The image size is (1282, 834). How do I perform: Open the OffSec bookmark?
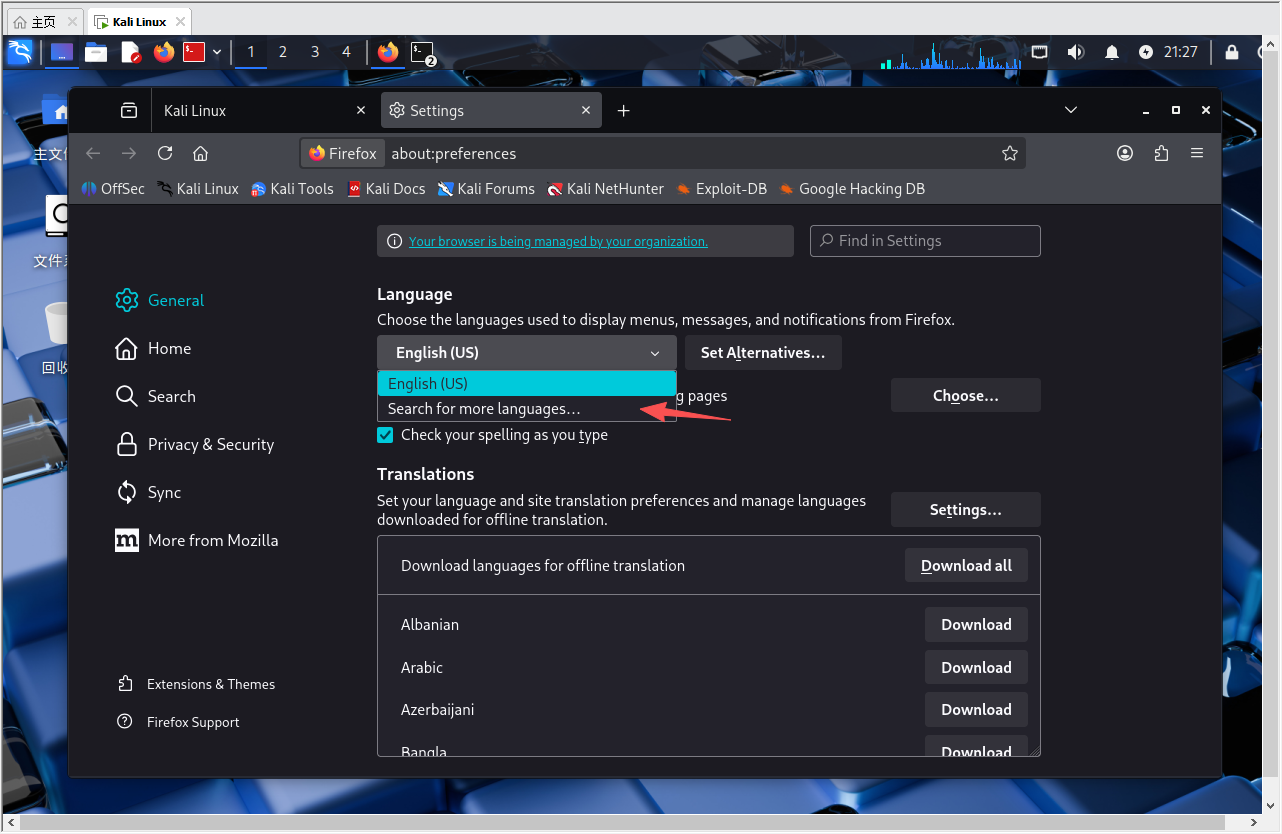pyautogui.click(x=113, y=188)
